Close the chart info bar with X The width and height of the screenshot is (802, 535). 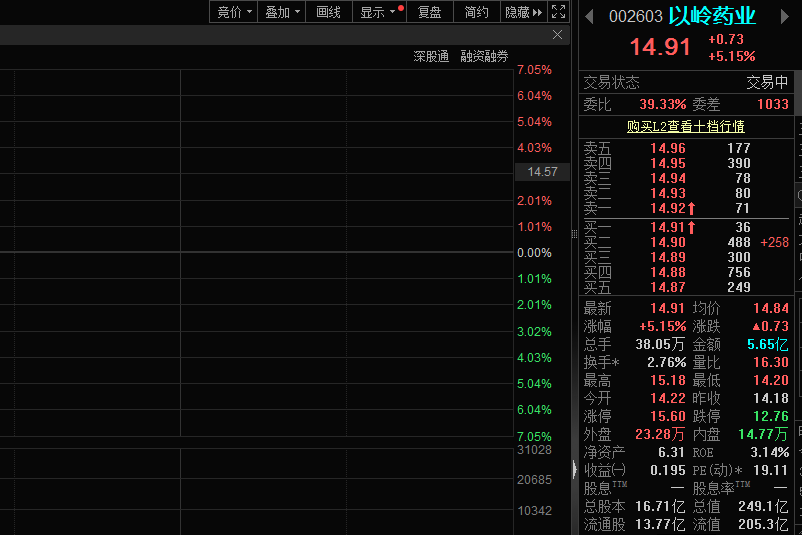click(x=558, y=35)
